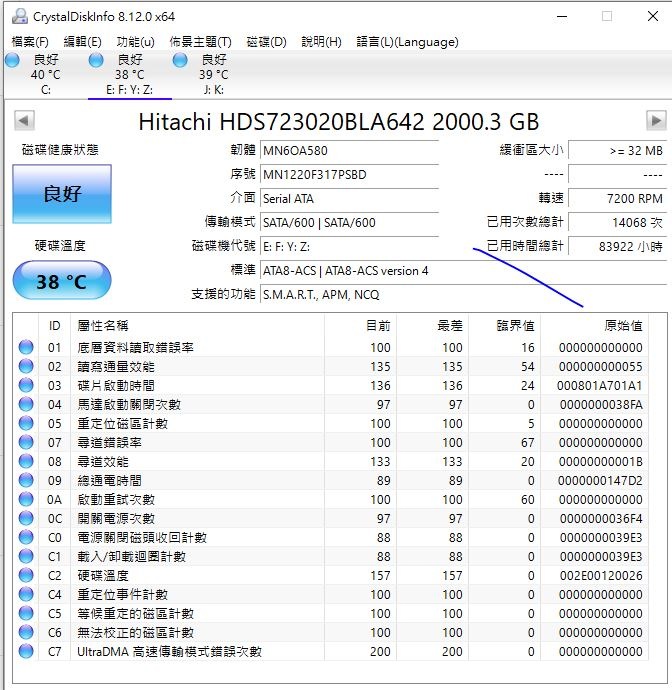Viewport: 672px width, 690px height.
Task: Click the status icon for attribute 03
Action: click(x=26, y=385)
